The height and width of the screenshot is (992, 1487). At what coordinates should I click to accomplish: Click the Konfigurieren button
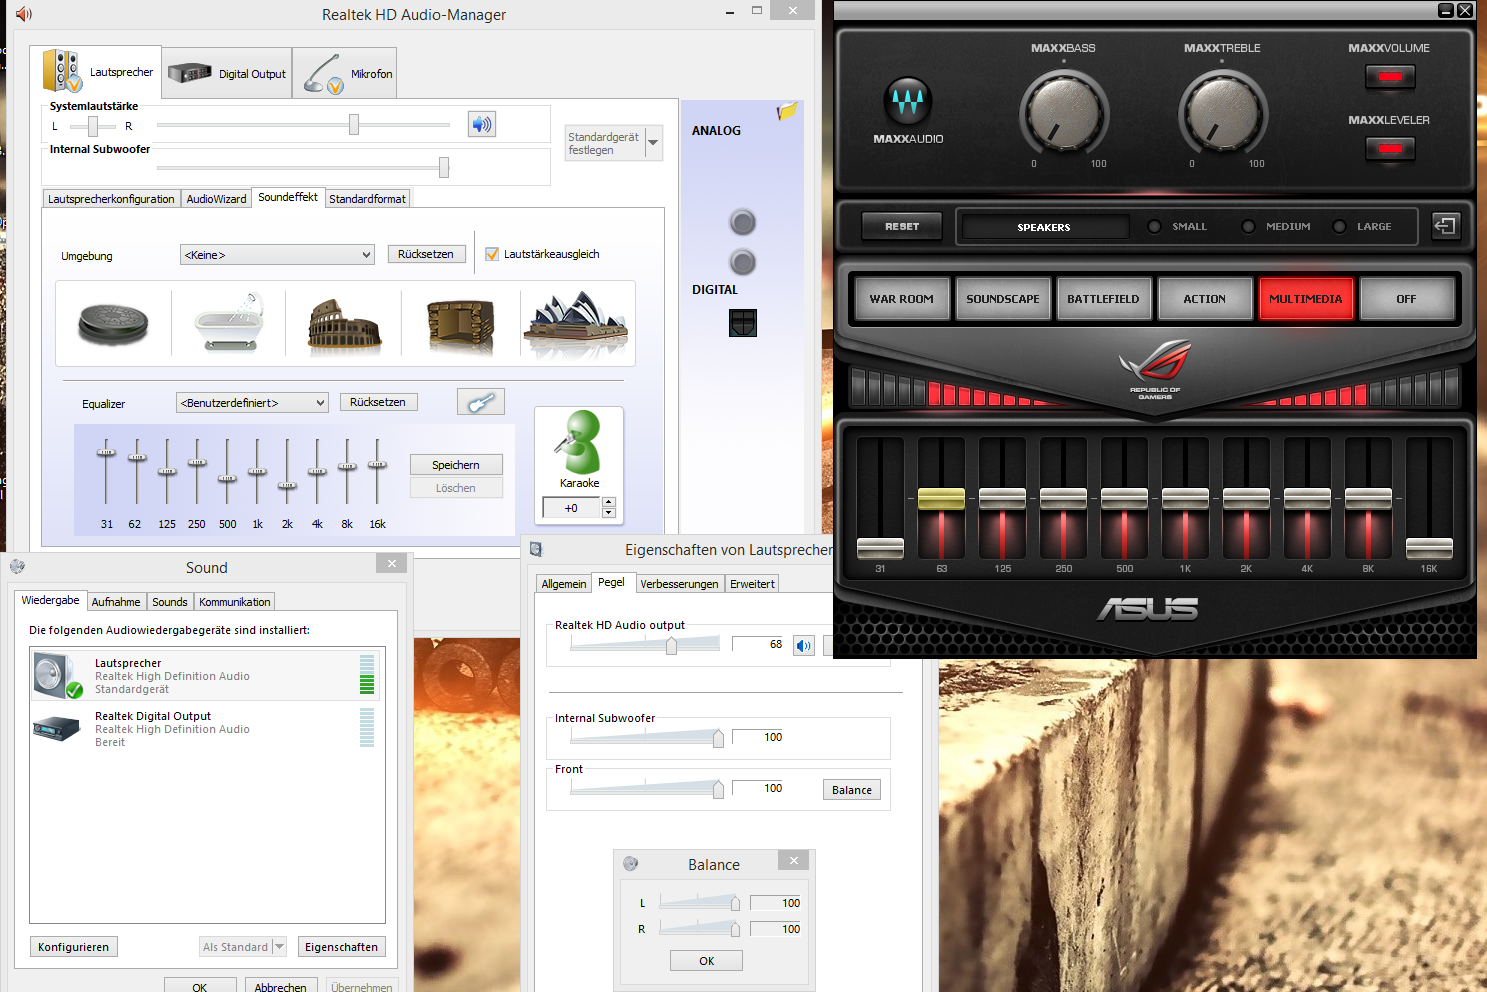[74, 947]
